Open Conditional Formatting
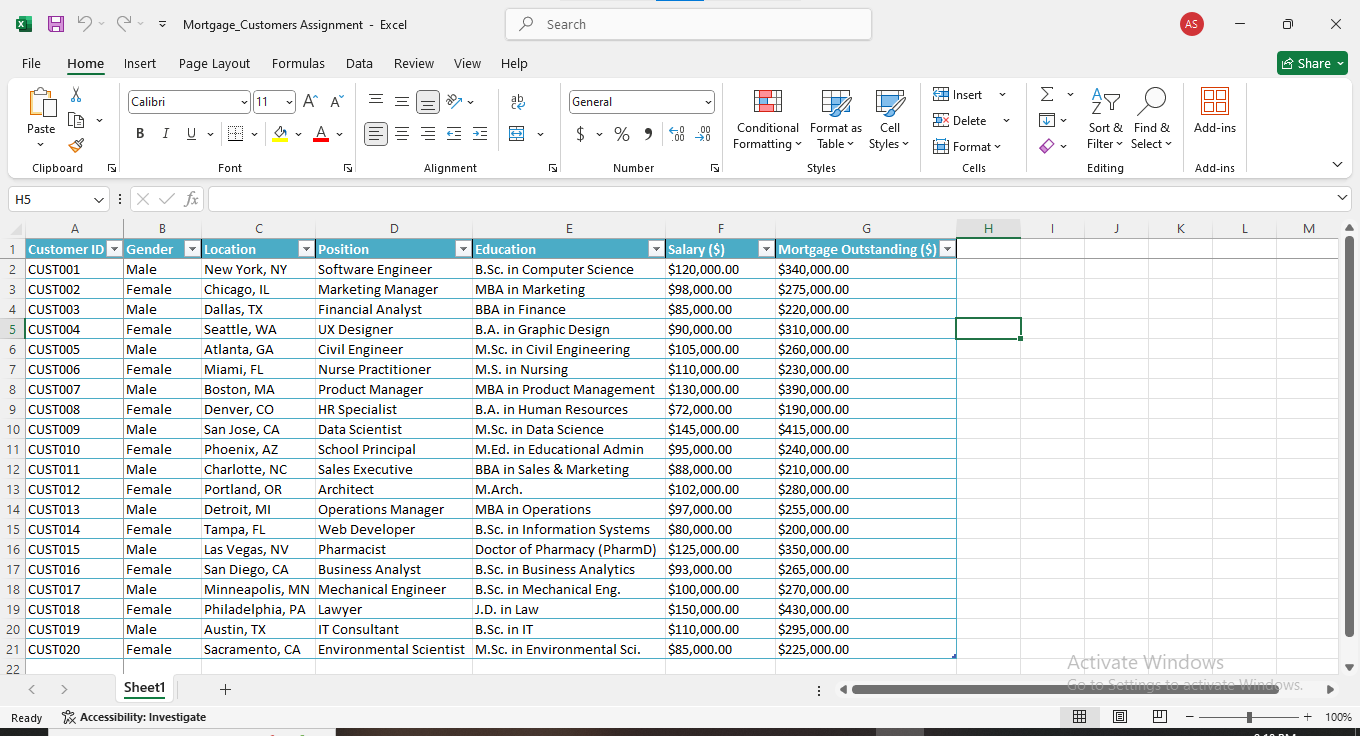Image resolution: width=1360 pixels, height=736 pixels. [767, 119]
